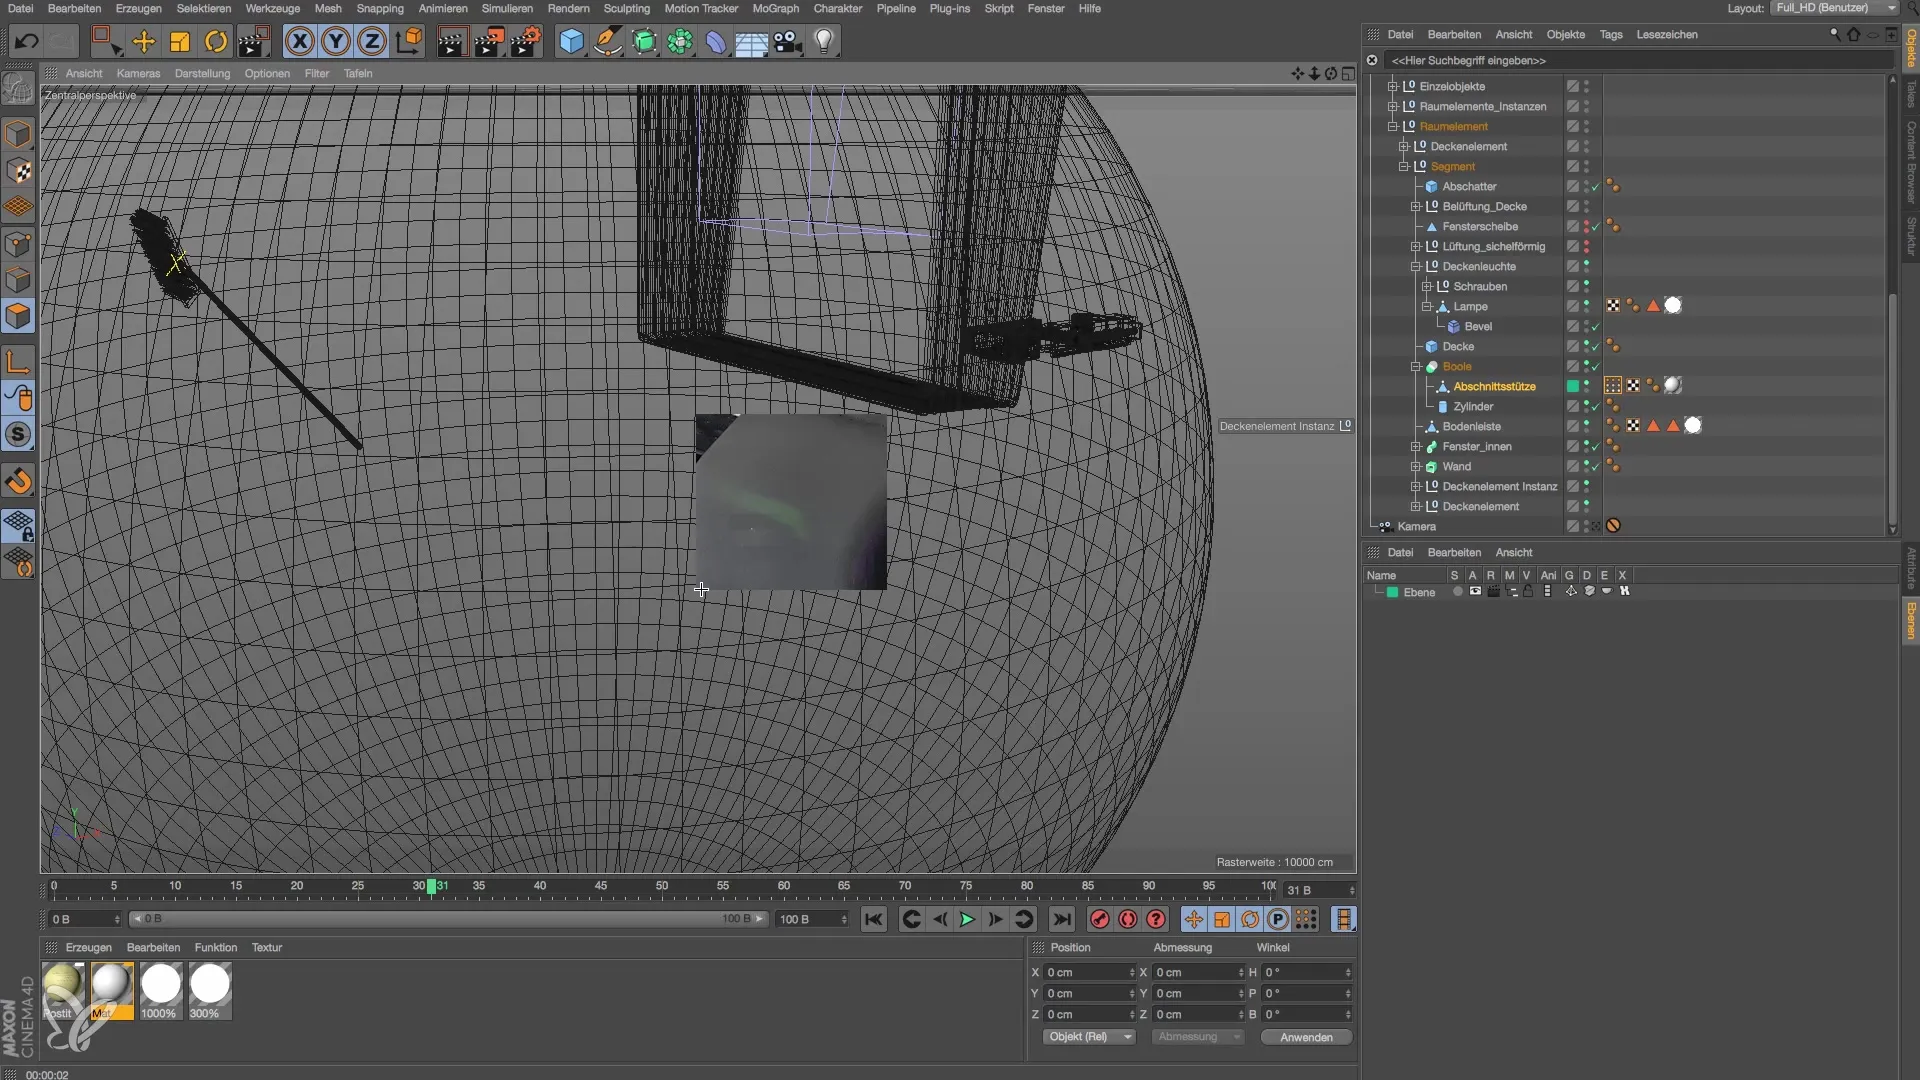Select the Move tool icon
This screenshot has height=1080, width=1920.
click(144, 41)
